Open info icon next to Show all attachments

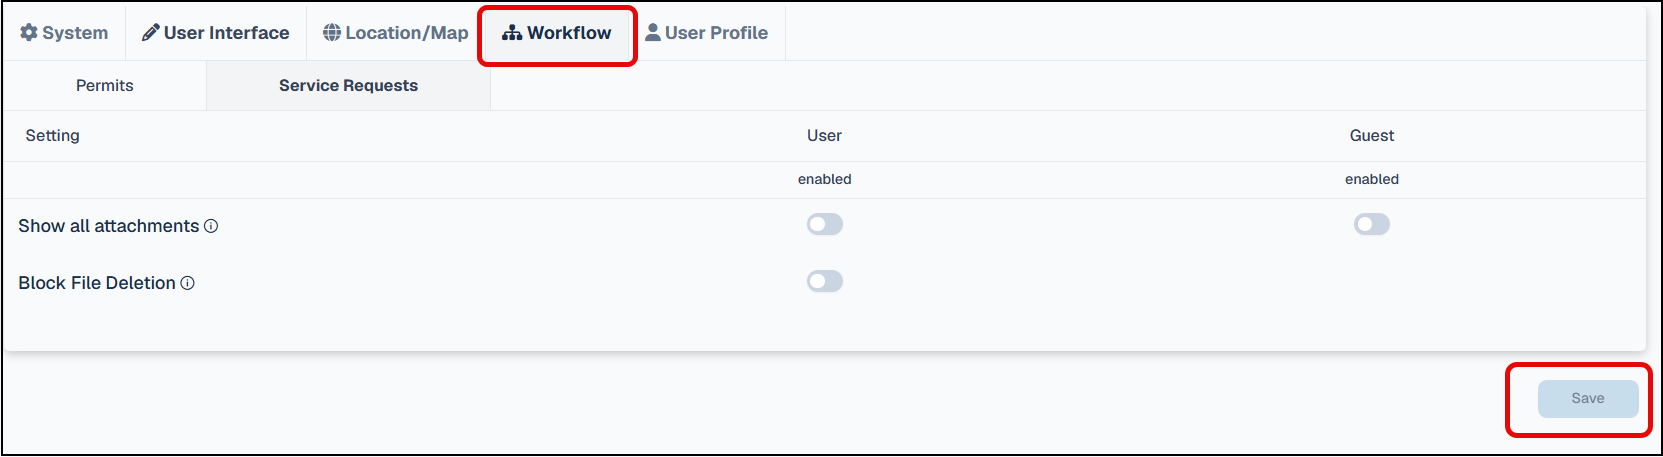[x=211, y=226]
